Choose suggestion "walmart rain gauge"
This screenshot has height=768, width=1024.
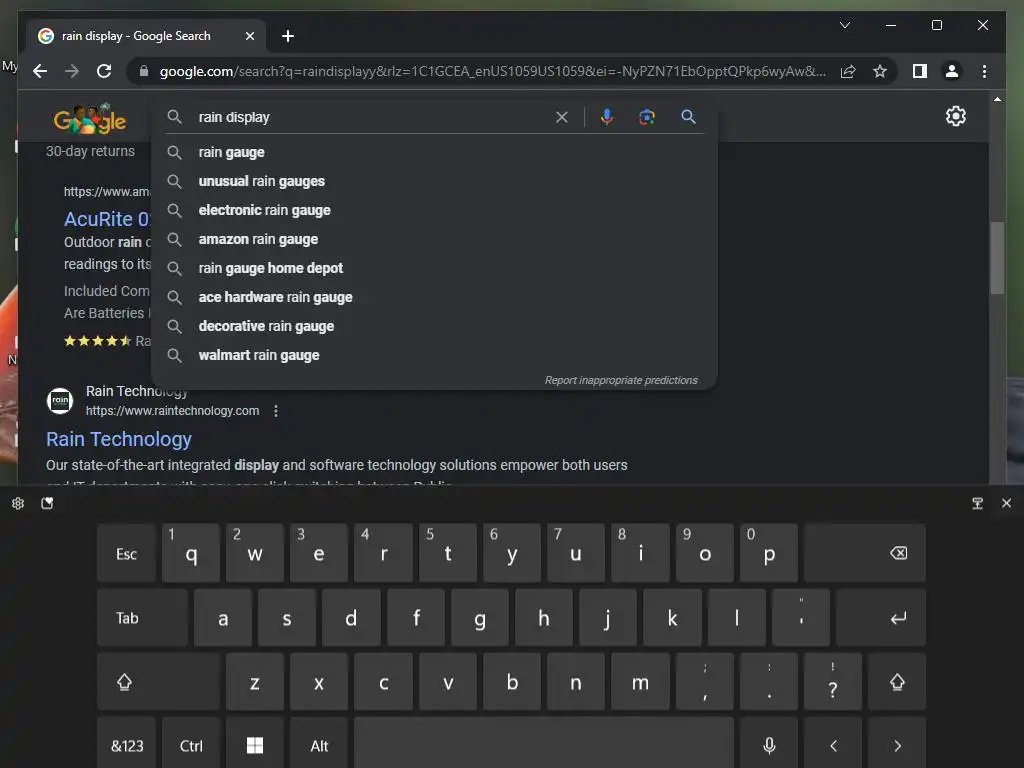coord(434,355)
